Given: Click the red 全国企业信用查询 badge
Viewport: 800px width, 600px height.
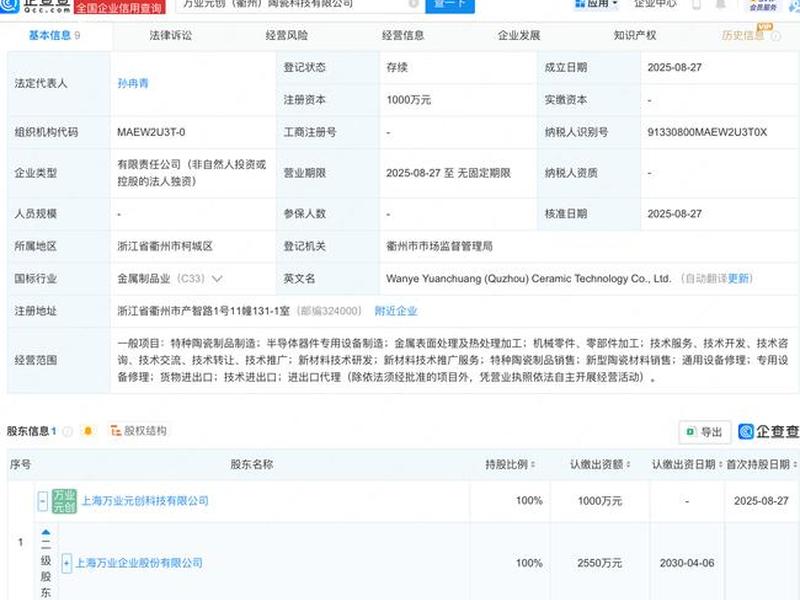Looking at the screenshot, I should (x=119, y=7).
